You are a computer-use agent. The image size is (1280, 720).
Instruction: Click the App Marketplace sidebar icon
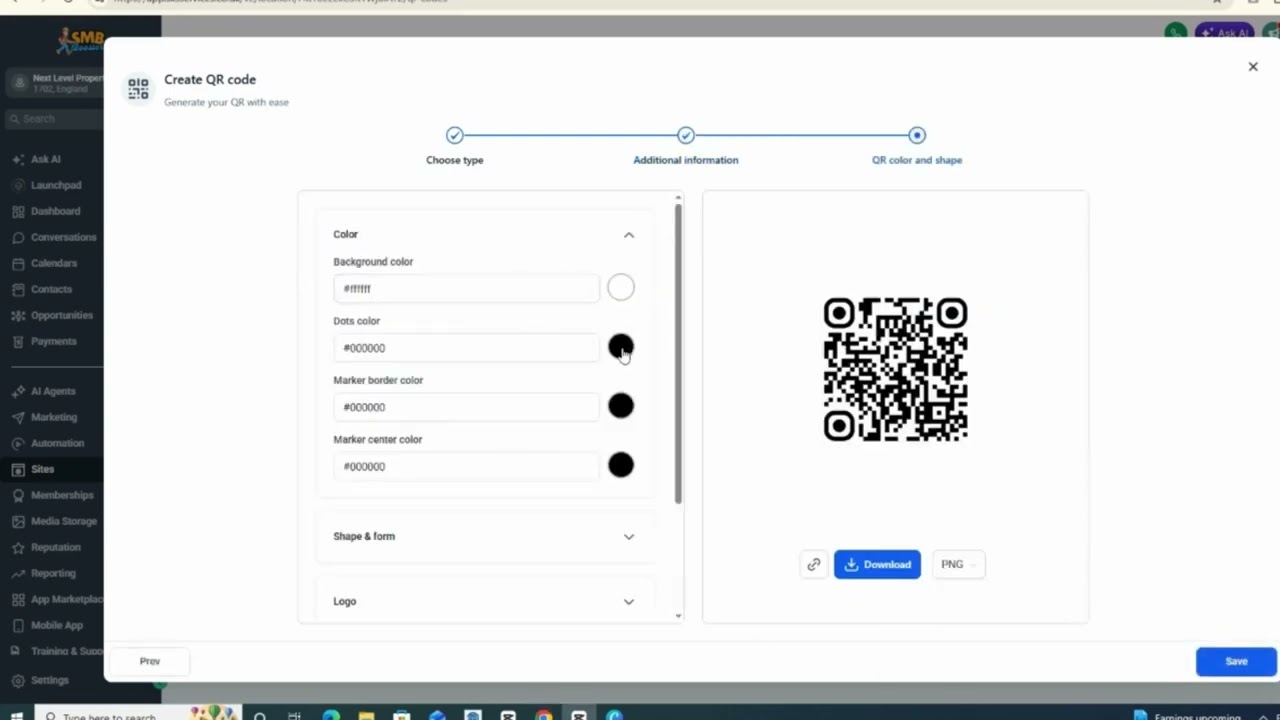coord(18,599)
